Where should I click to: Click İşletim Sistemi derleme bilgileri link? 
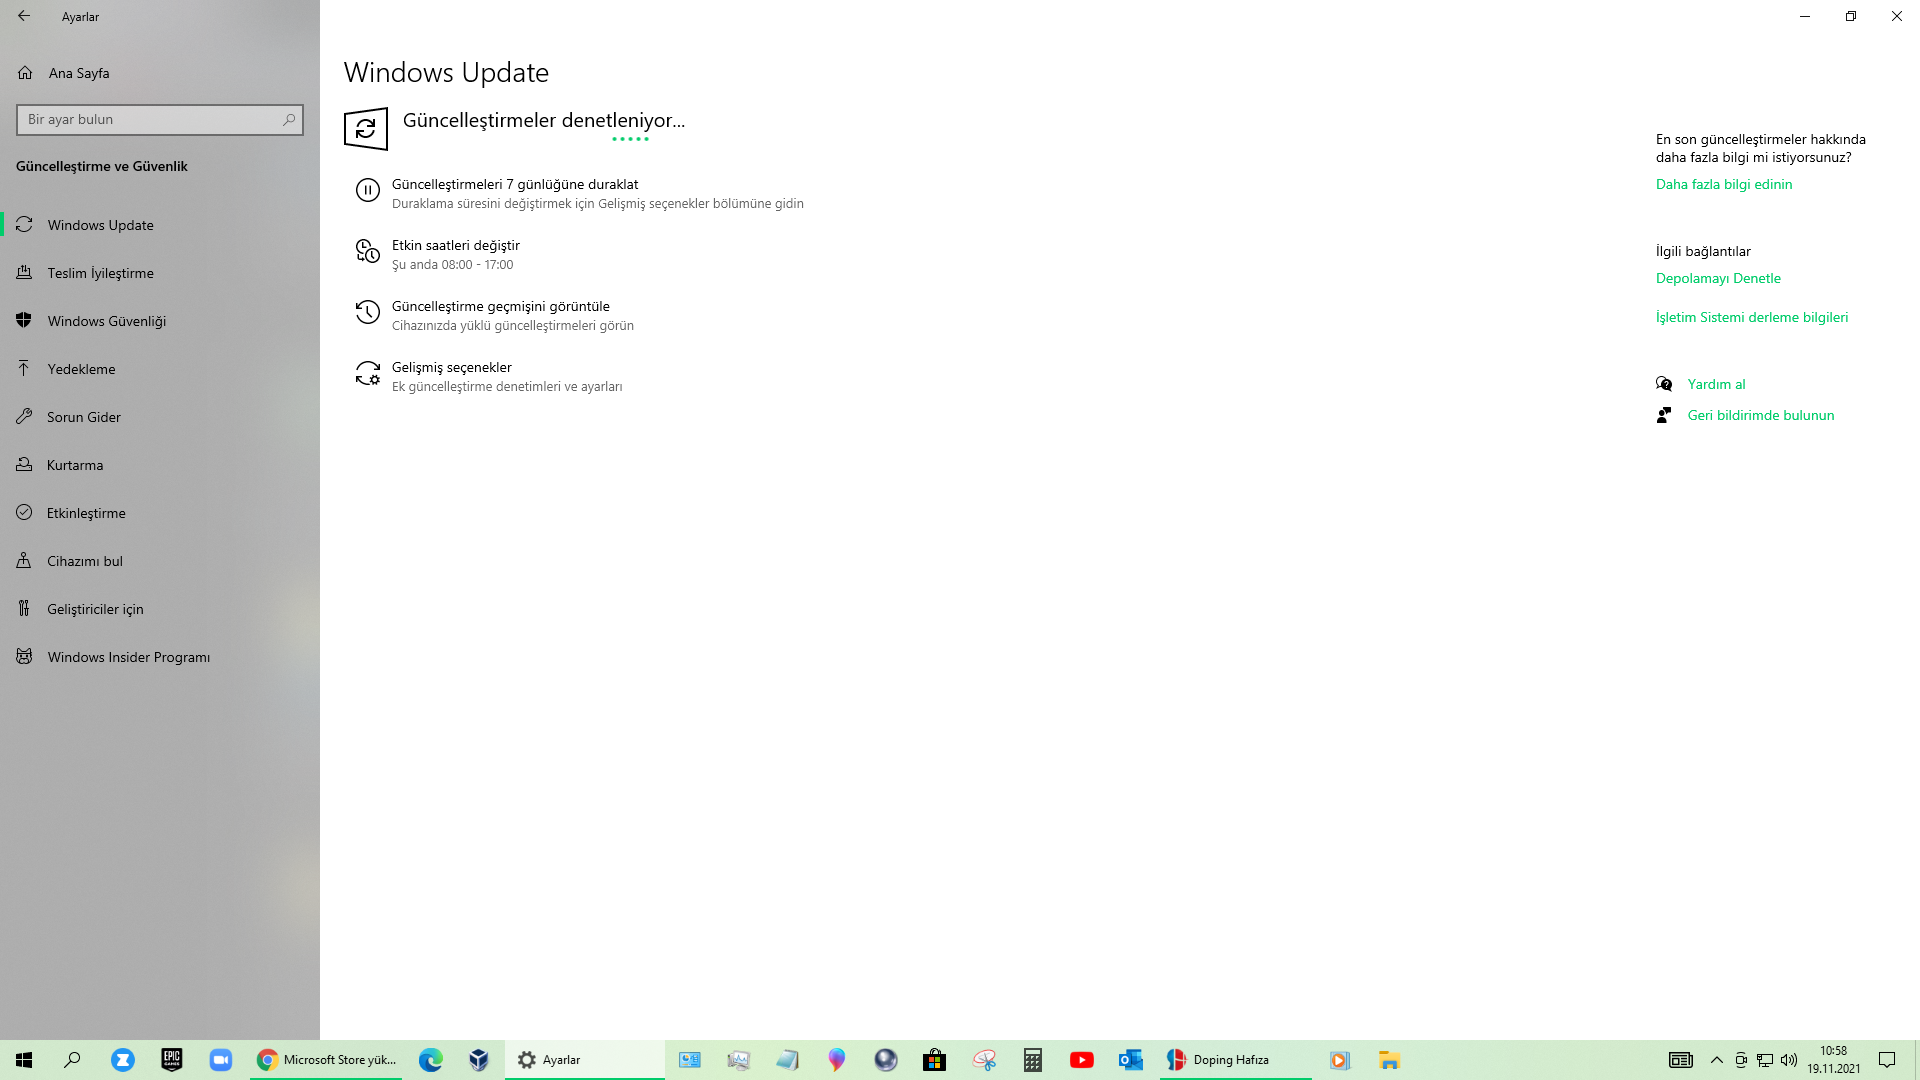[x=1751, y=317]
